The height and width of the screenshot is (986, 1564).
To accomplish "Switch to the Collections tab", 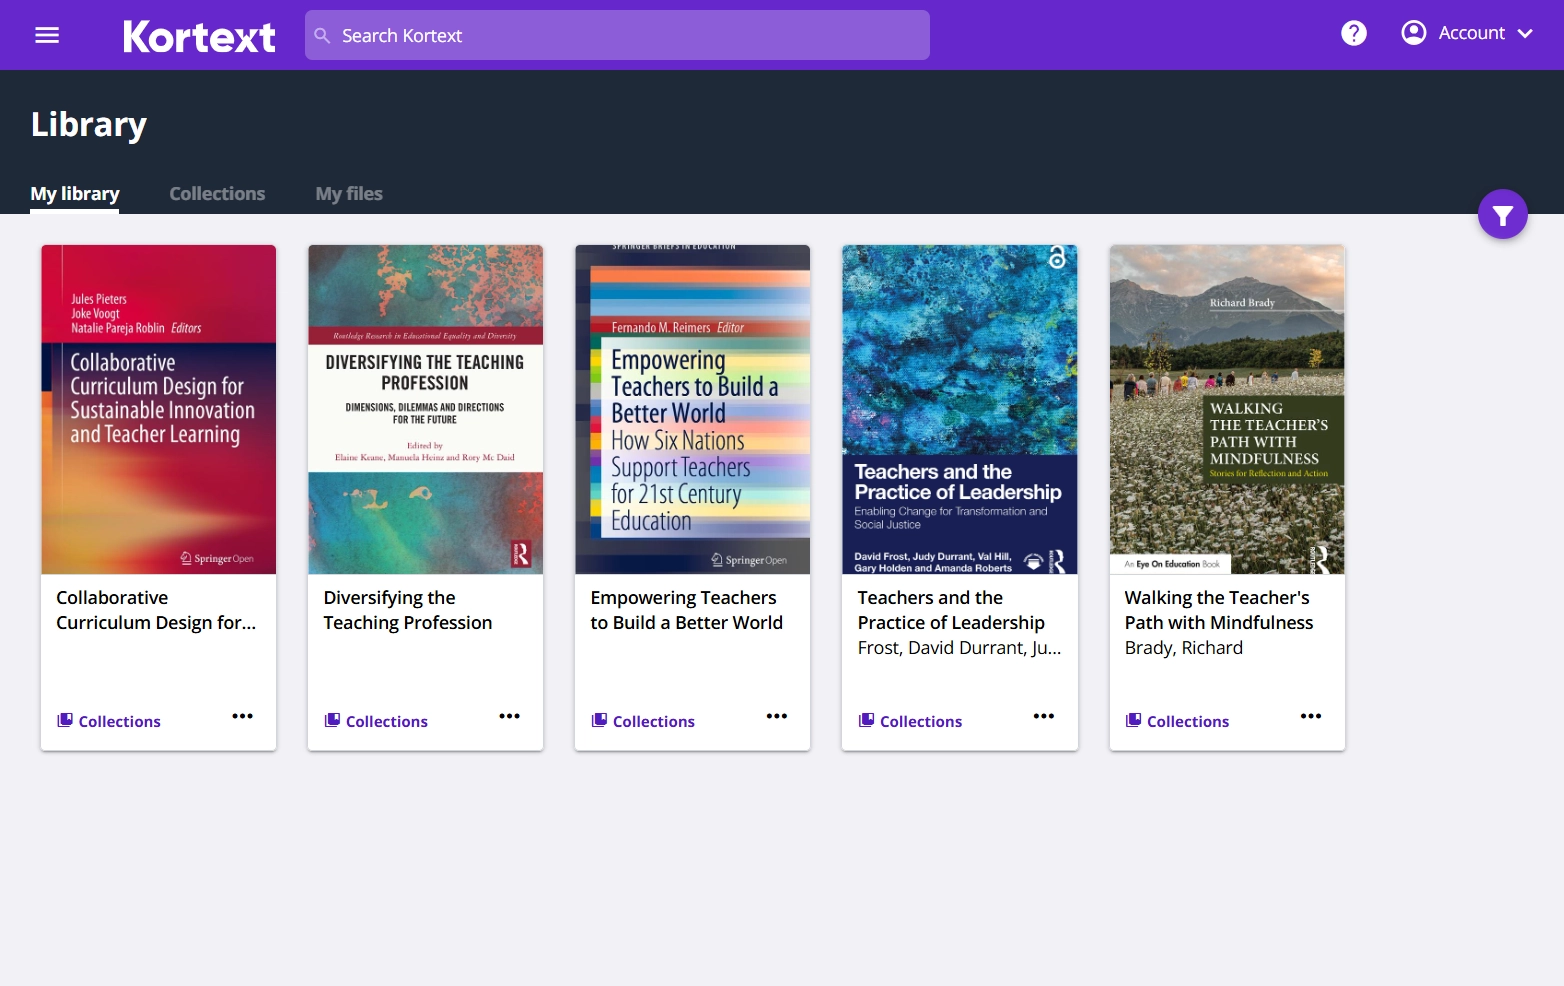I will click(217, 193).
